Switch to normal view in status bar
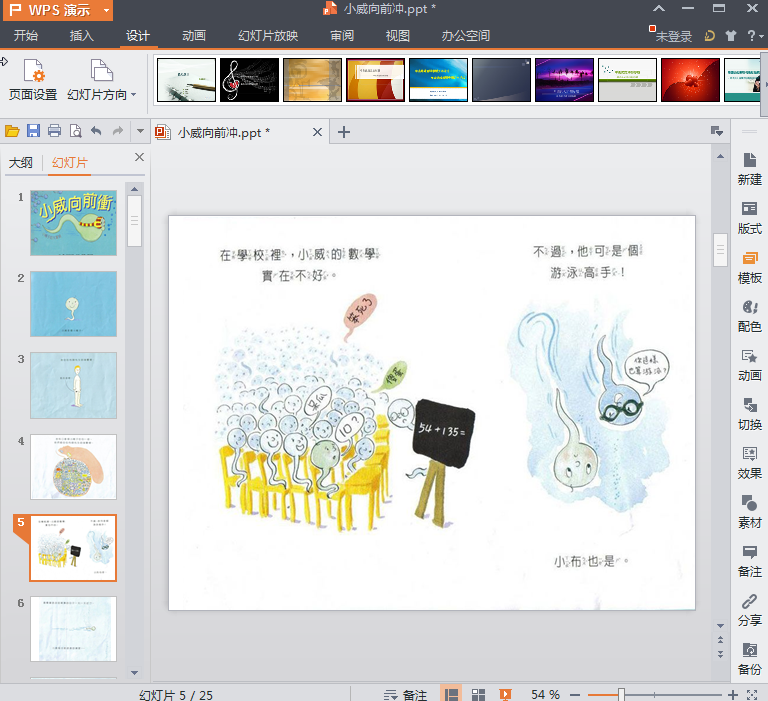The width and height of the screenshot is (768, 701). point(451,694)
